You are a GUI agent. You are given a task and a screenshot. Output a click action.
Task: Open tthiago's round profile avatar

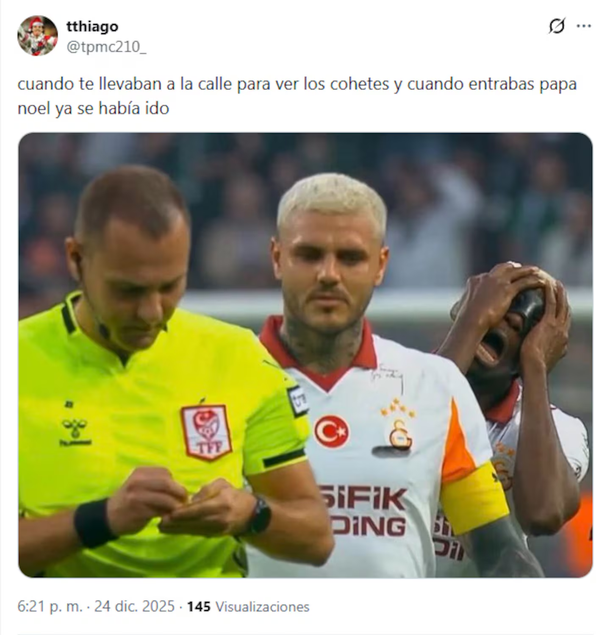point(37,36)
